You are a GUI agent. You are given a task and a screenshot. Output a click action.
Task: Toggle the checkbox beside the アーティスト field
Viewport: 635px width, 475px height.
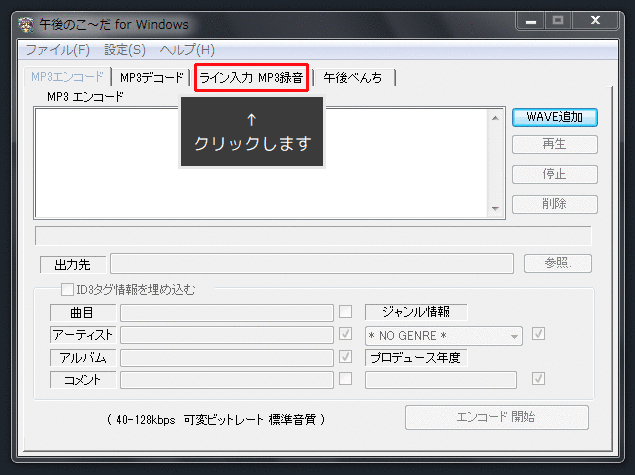(345, 334)
